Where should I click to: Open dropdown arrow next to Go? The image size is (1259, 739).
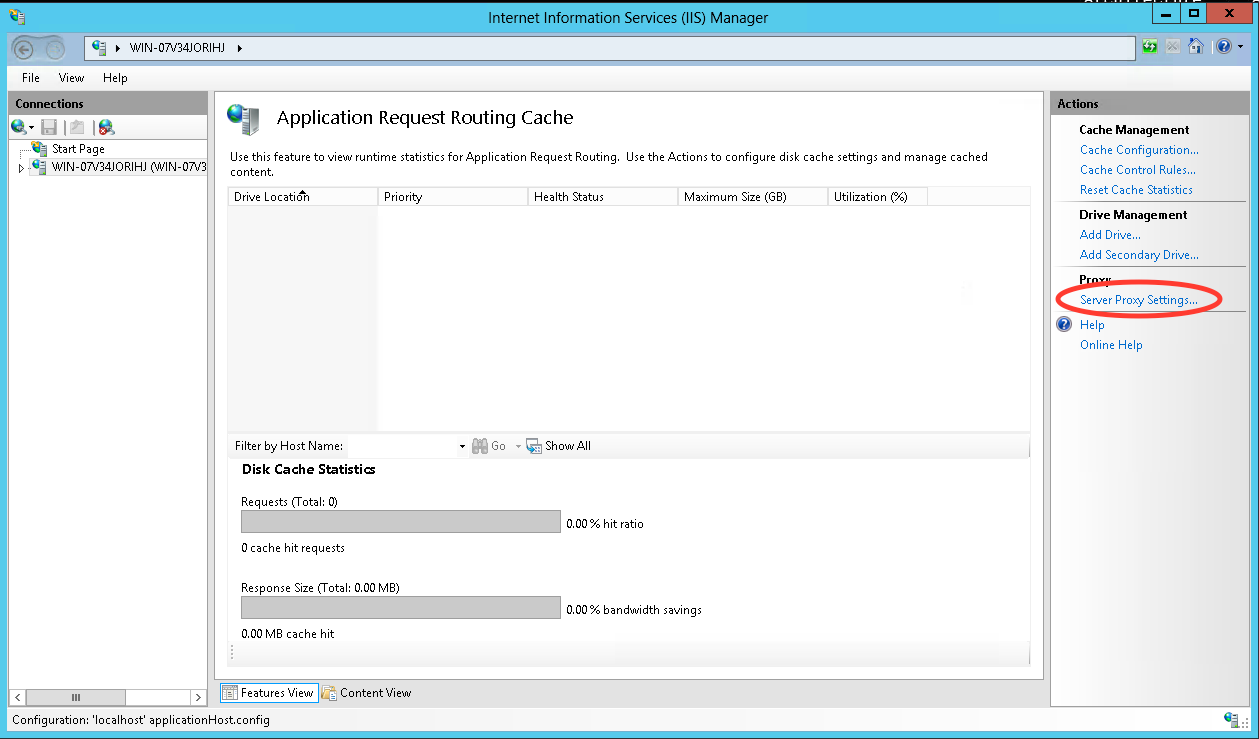point(518,446)
